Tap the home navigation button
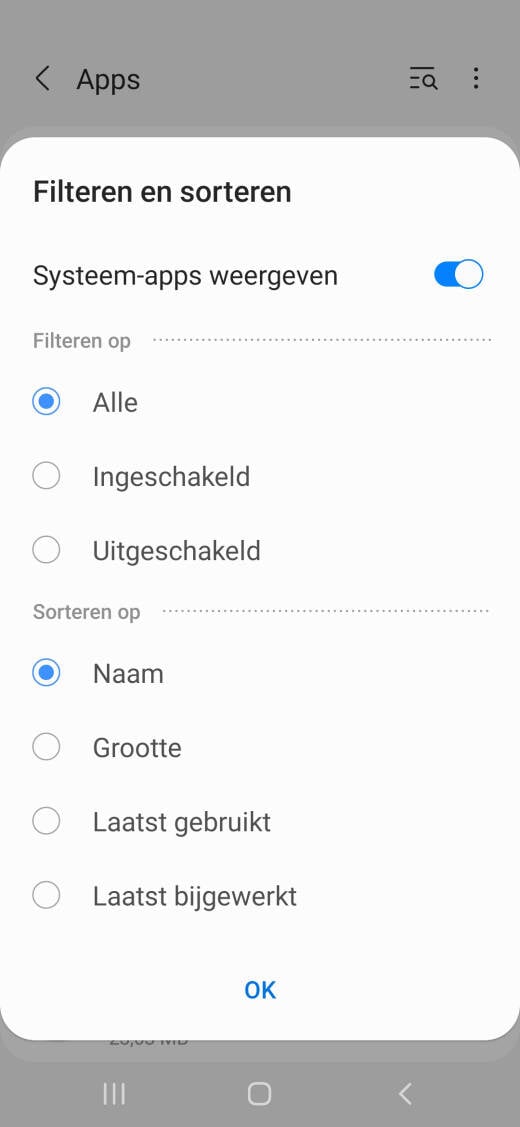Image resolution: width=520 pixels, height=1127 pixels. pos(260,1094)
